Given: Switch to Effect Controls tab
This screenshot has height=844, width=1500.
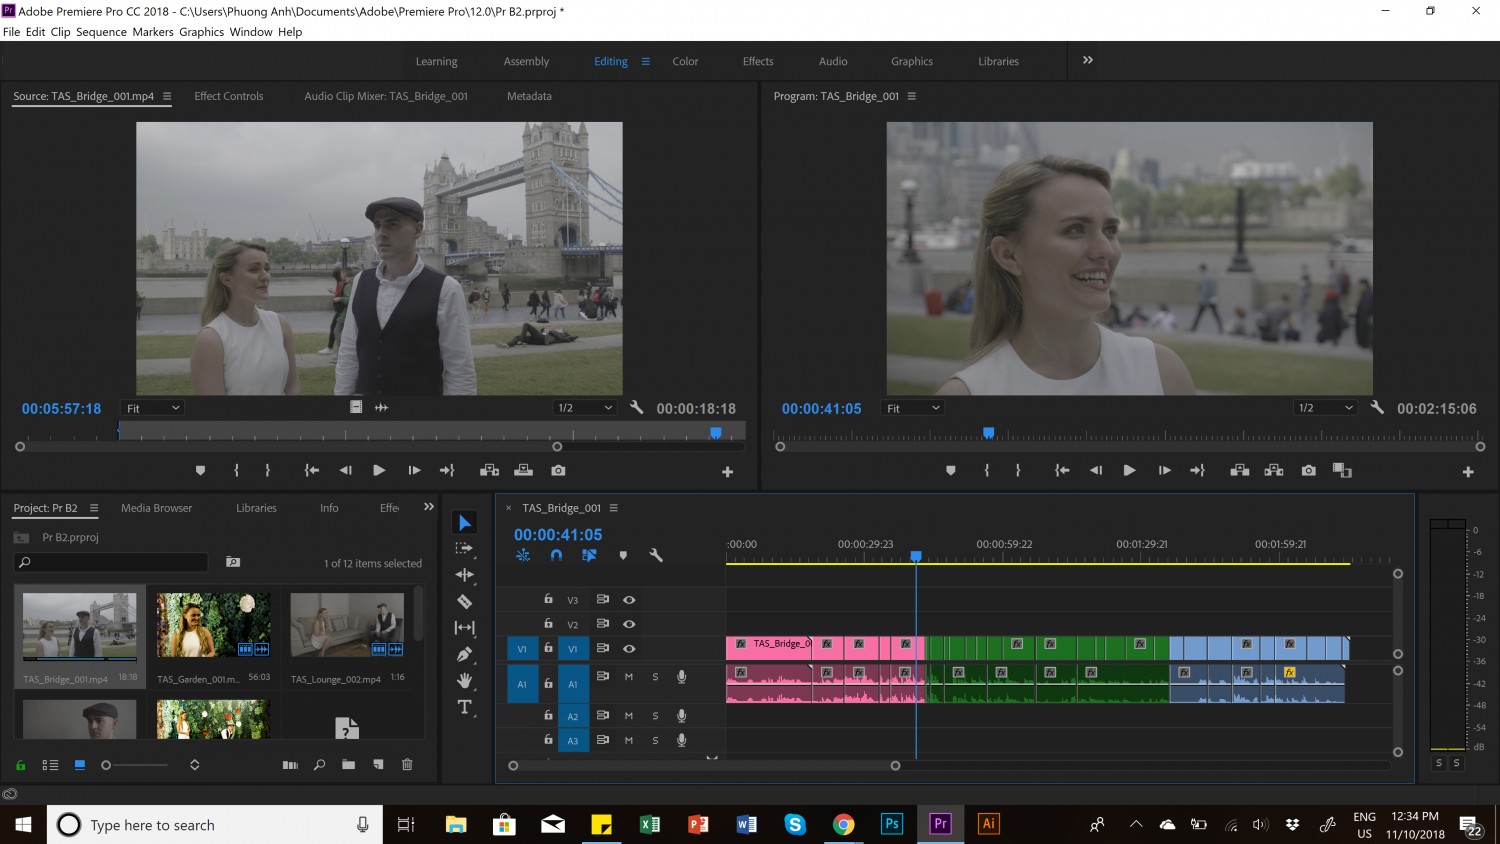Looking at the screenshot, I should 229,96.
